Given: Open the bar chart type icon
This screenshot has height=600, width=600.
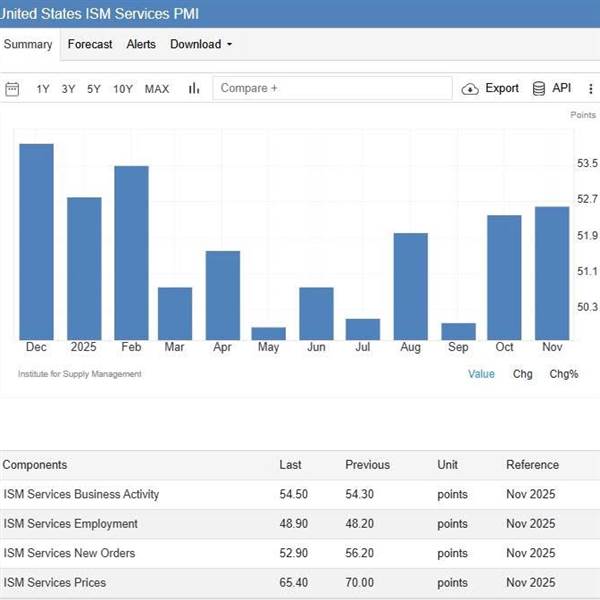Looking at the screenshot, I should tap(194, 89).
